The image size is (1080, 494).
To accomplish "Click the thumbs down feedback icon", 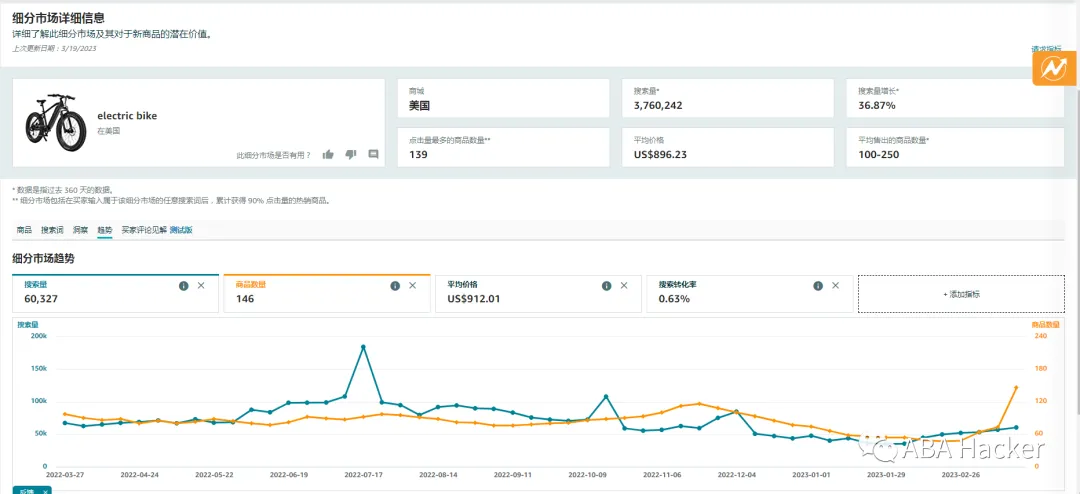I will (351, 154).
